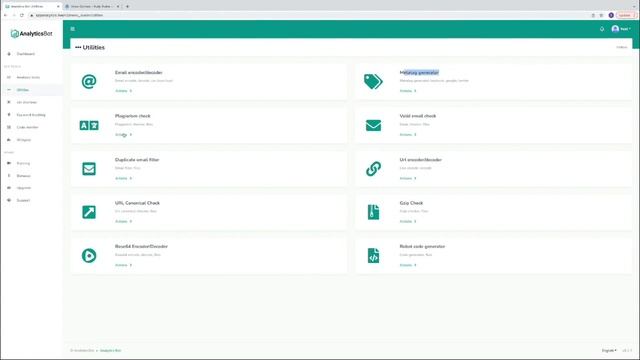Open Actions link under Duplicate email filter
Image resolution: width=640 pixels, height=360 pixels.
coord(123,178)
